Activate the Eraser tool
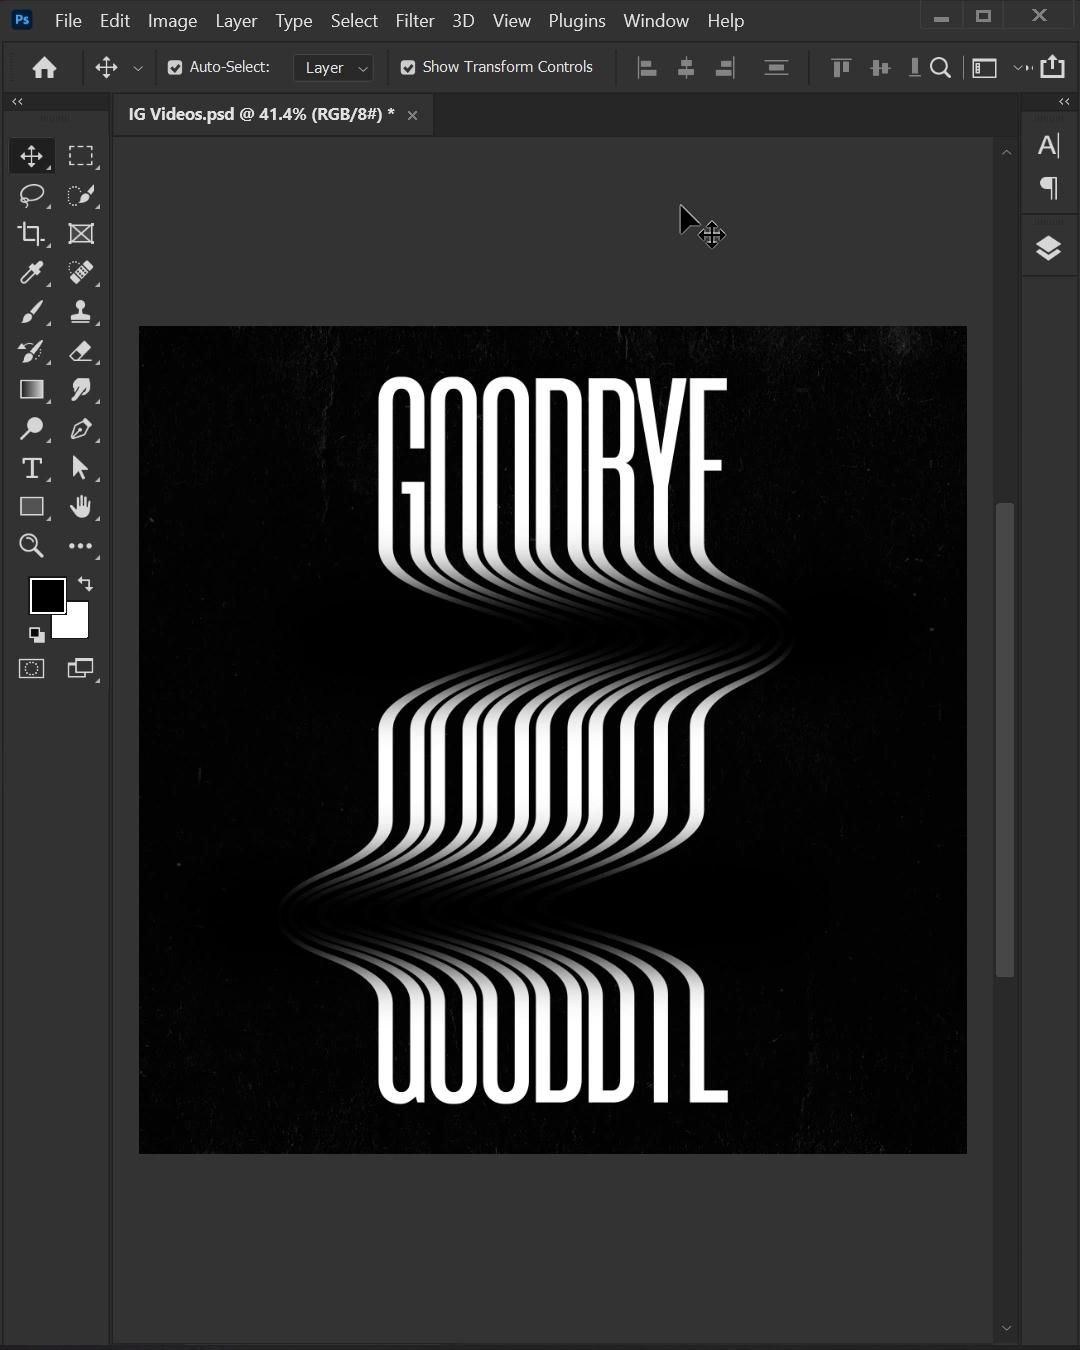The image size is (1080, 1350). point(81,351)
